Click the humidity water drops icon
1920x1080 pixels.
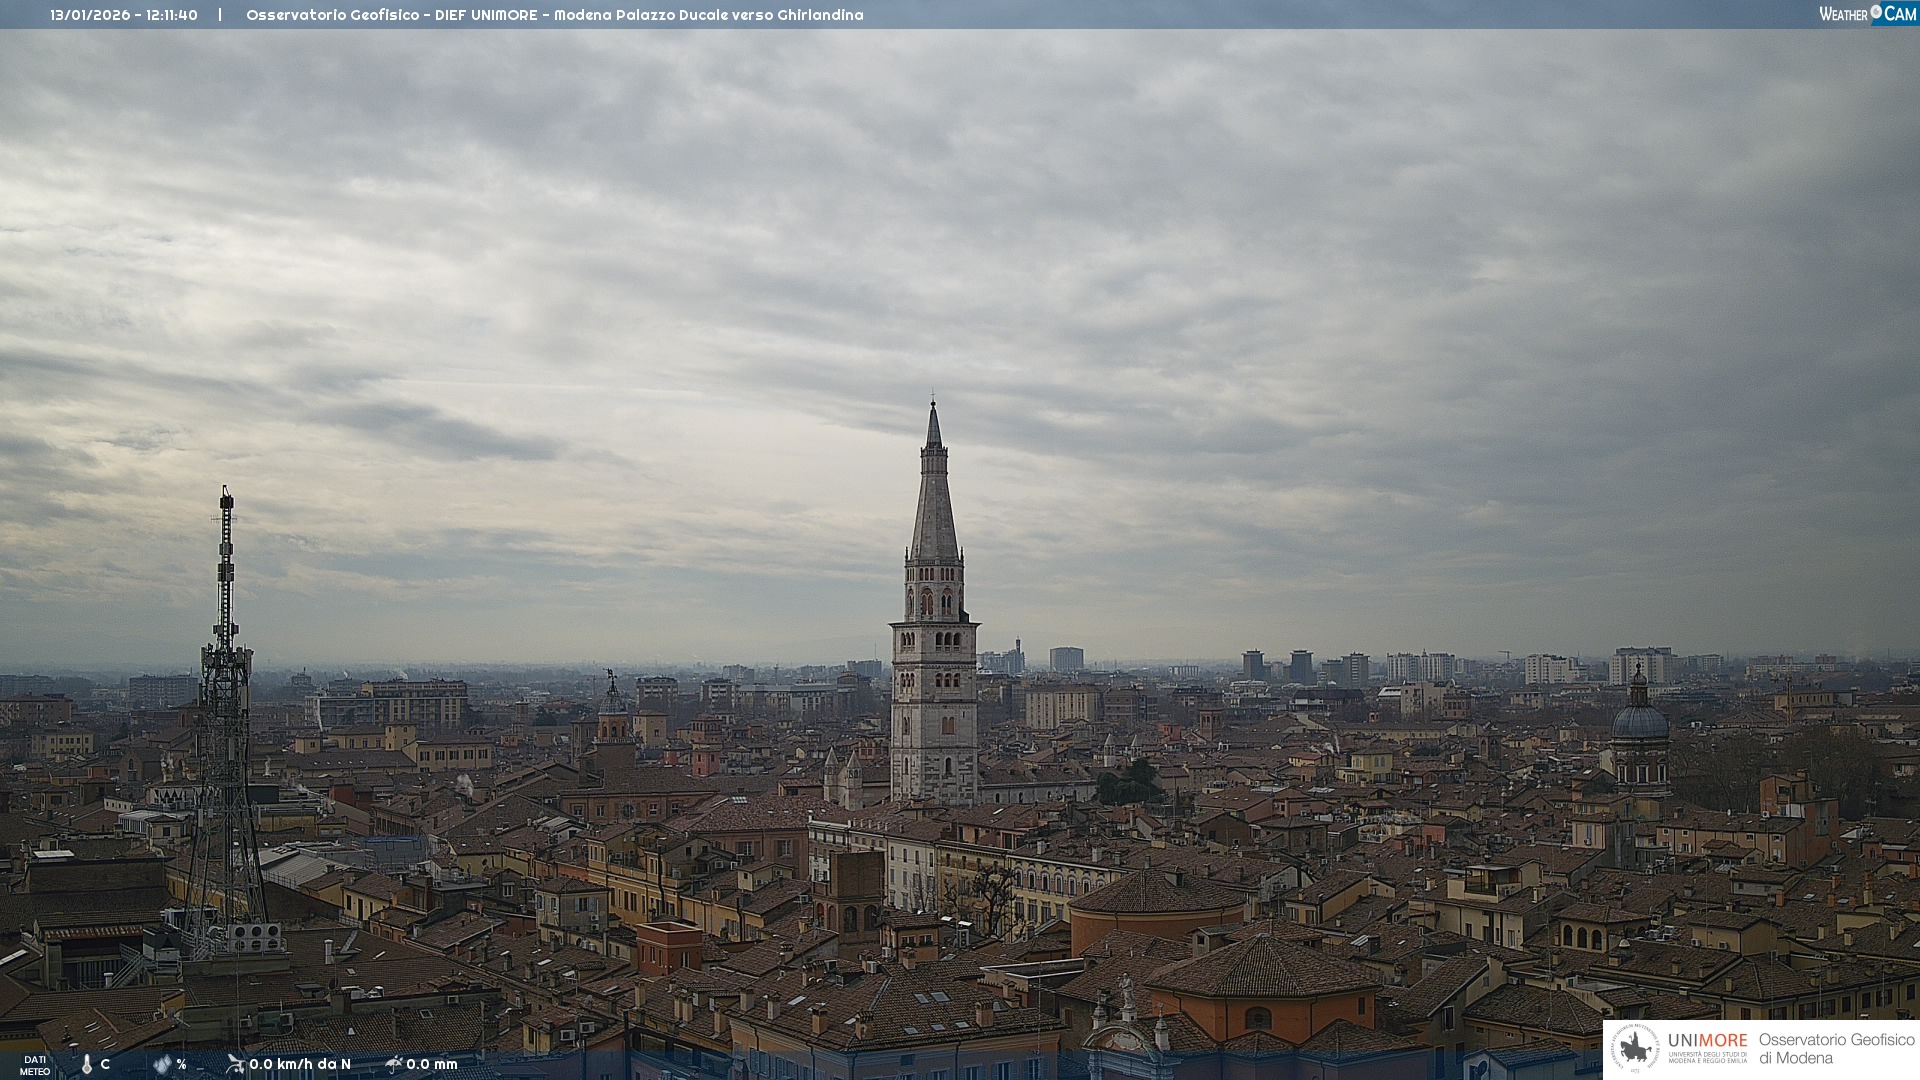(162, 1065)
